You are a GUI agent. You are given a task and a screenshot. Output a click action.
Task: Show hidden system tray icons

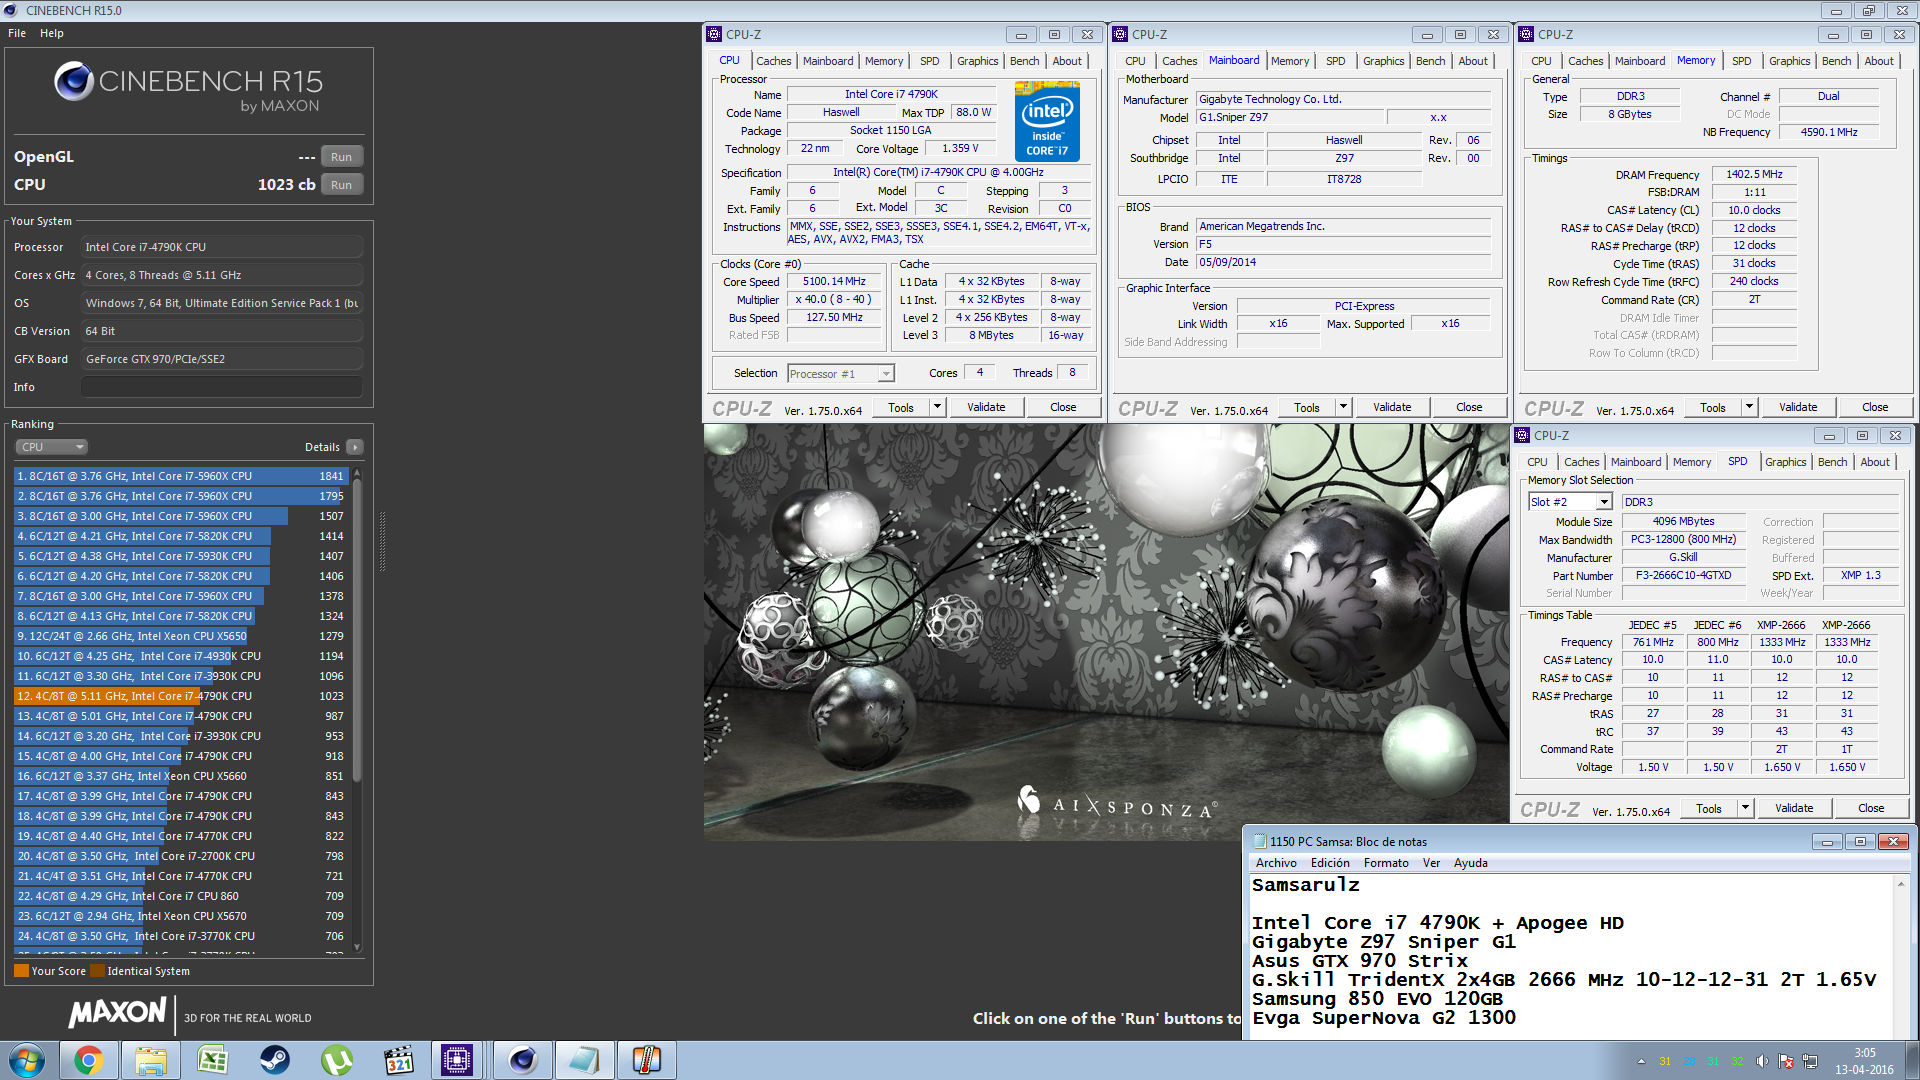1641,1061
